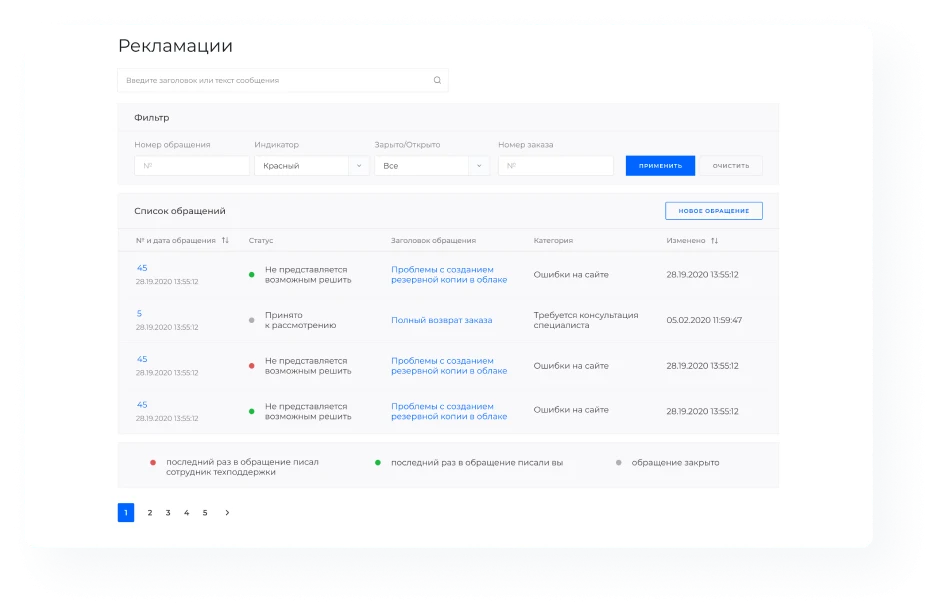Click the Очистить button
938x614 pixels.
click(731, 166)
